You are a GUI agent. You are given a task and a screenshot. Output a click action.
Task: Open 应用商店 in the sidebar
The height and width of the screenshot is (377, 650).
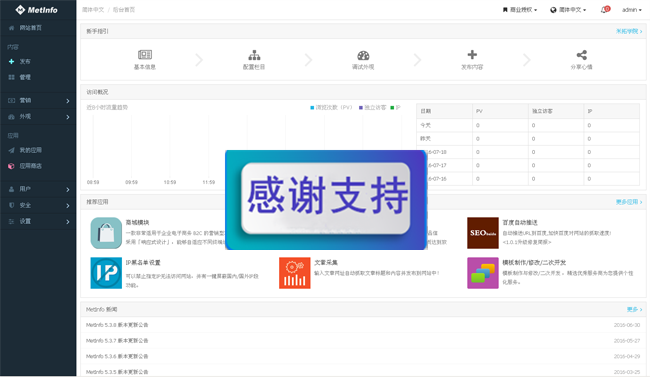tap(25, 166)
